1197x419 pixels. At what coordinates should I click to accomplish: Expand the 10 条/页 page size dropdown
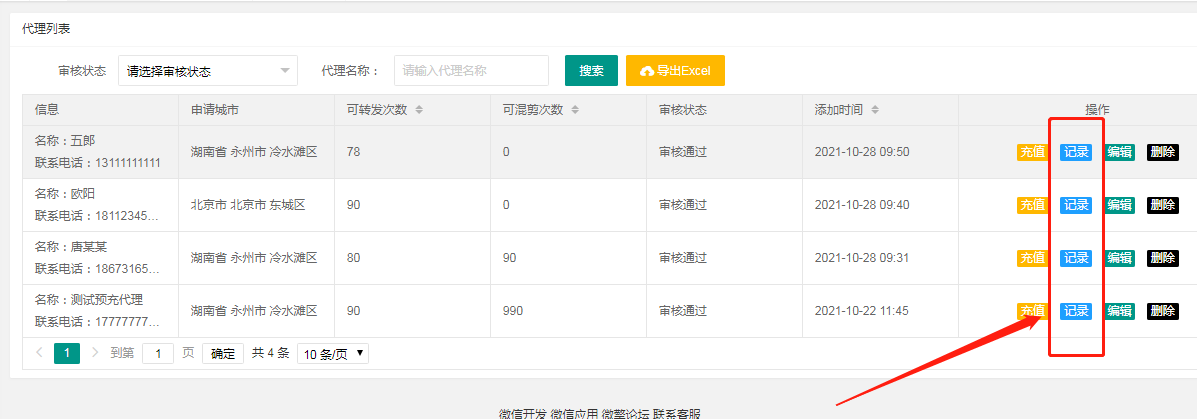tap(332, 353)
